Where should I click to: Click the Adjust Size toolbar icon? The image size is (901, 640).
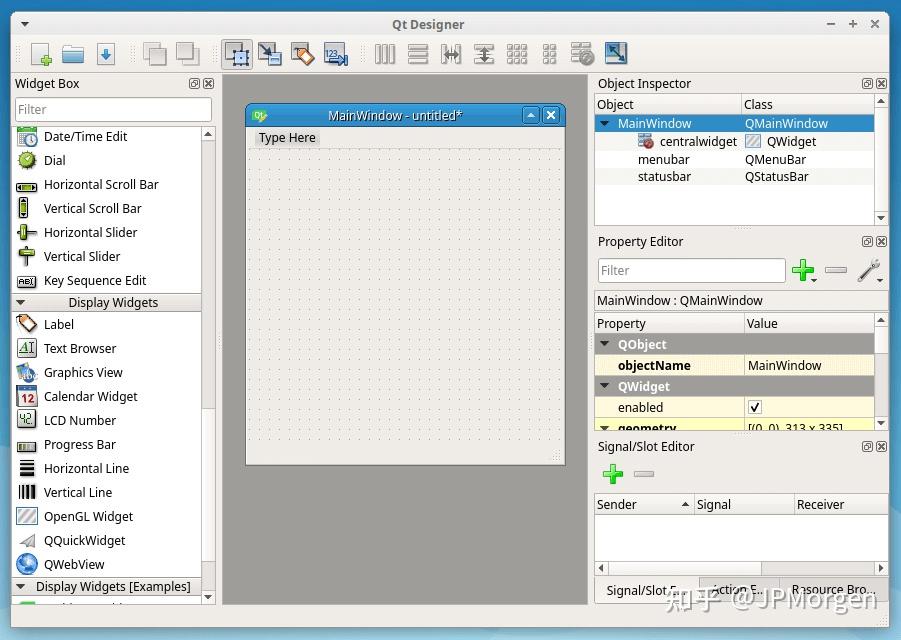tap(616, 54)
